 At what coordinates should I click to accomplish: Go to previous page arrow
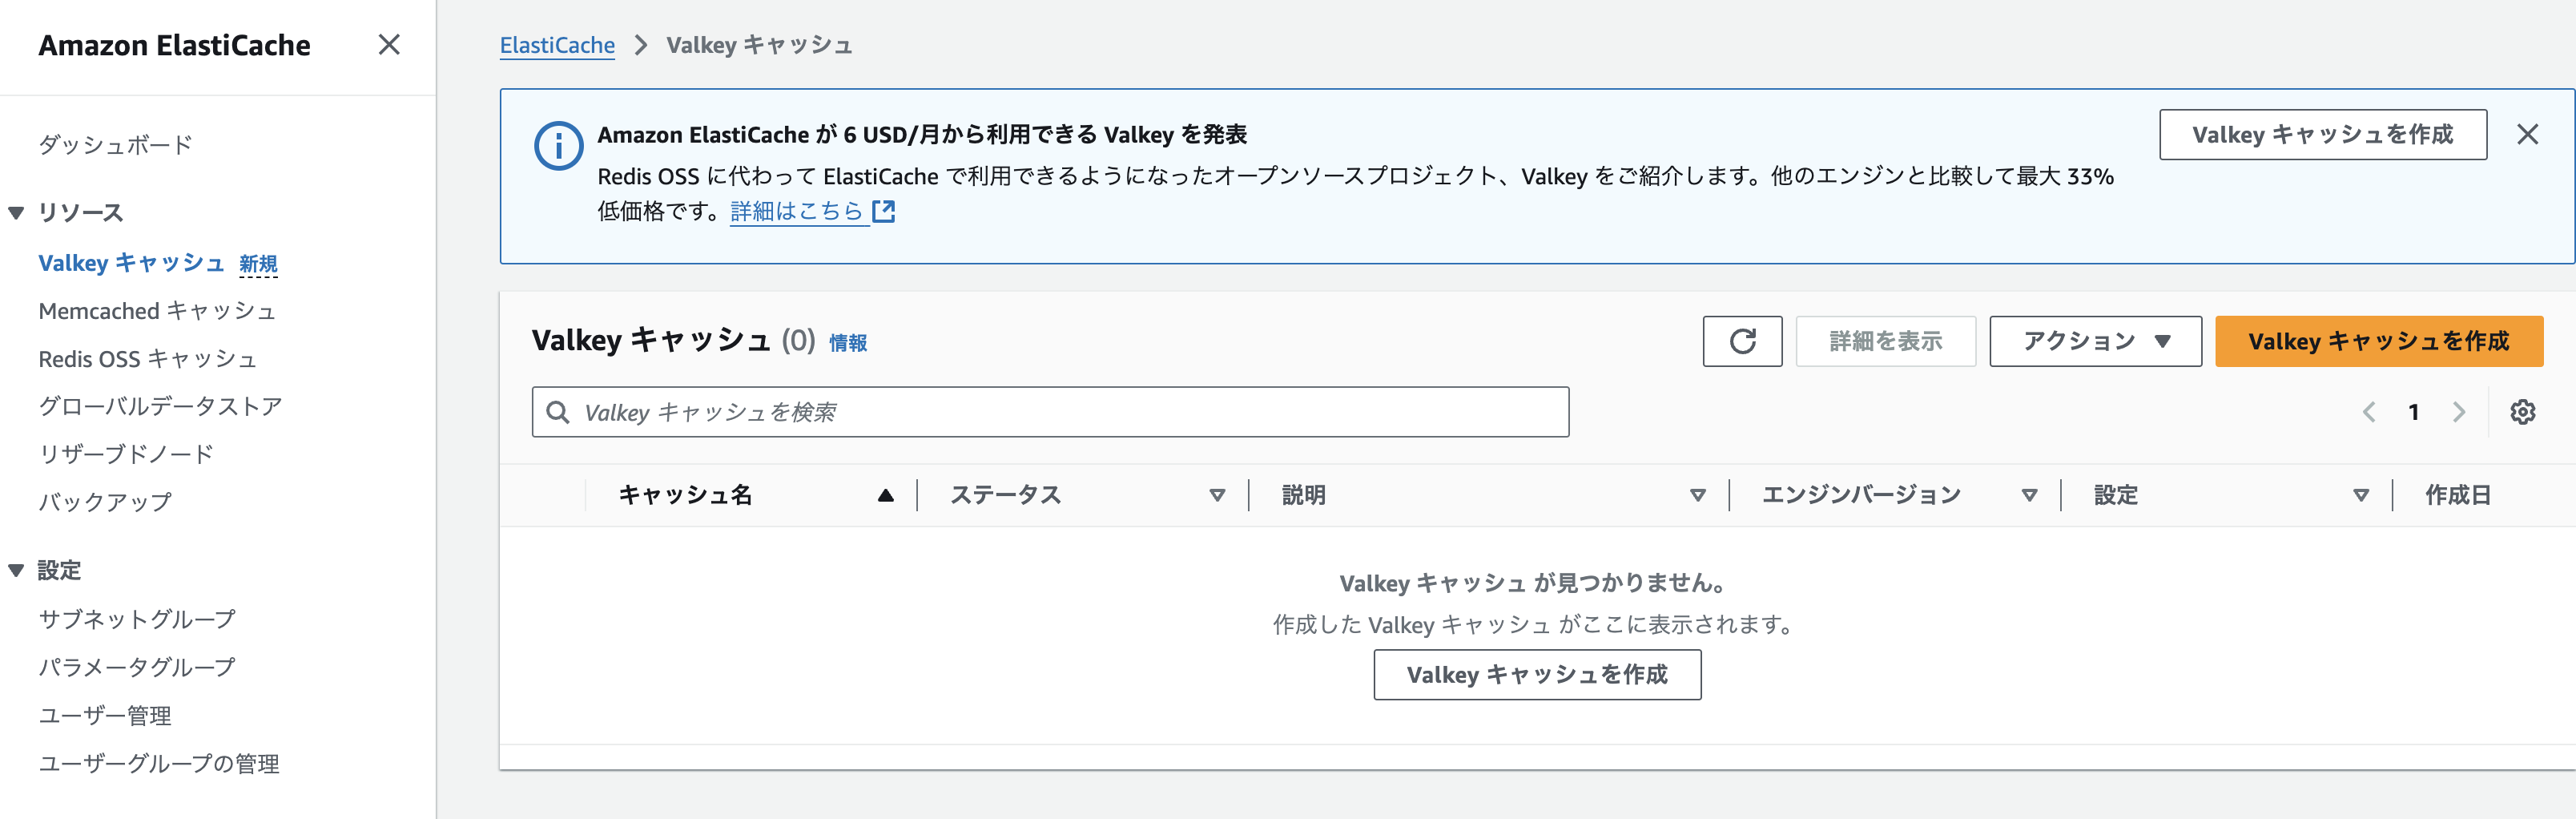(2368, 412)
